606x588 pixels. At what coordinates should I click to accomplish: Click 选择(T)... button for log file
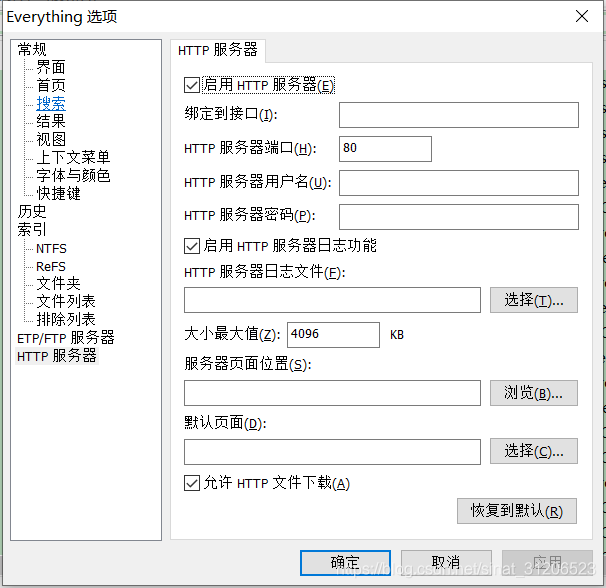(534, 300)
